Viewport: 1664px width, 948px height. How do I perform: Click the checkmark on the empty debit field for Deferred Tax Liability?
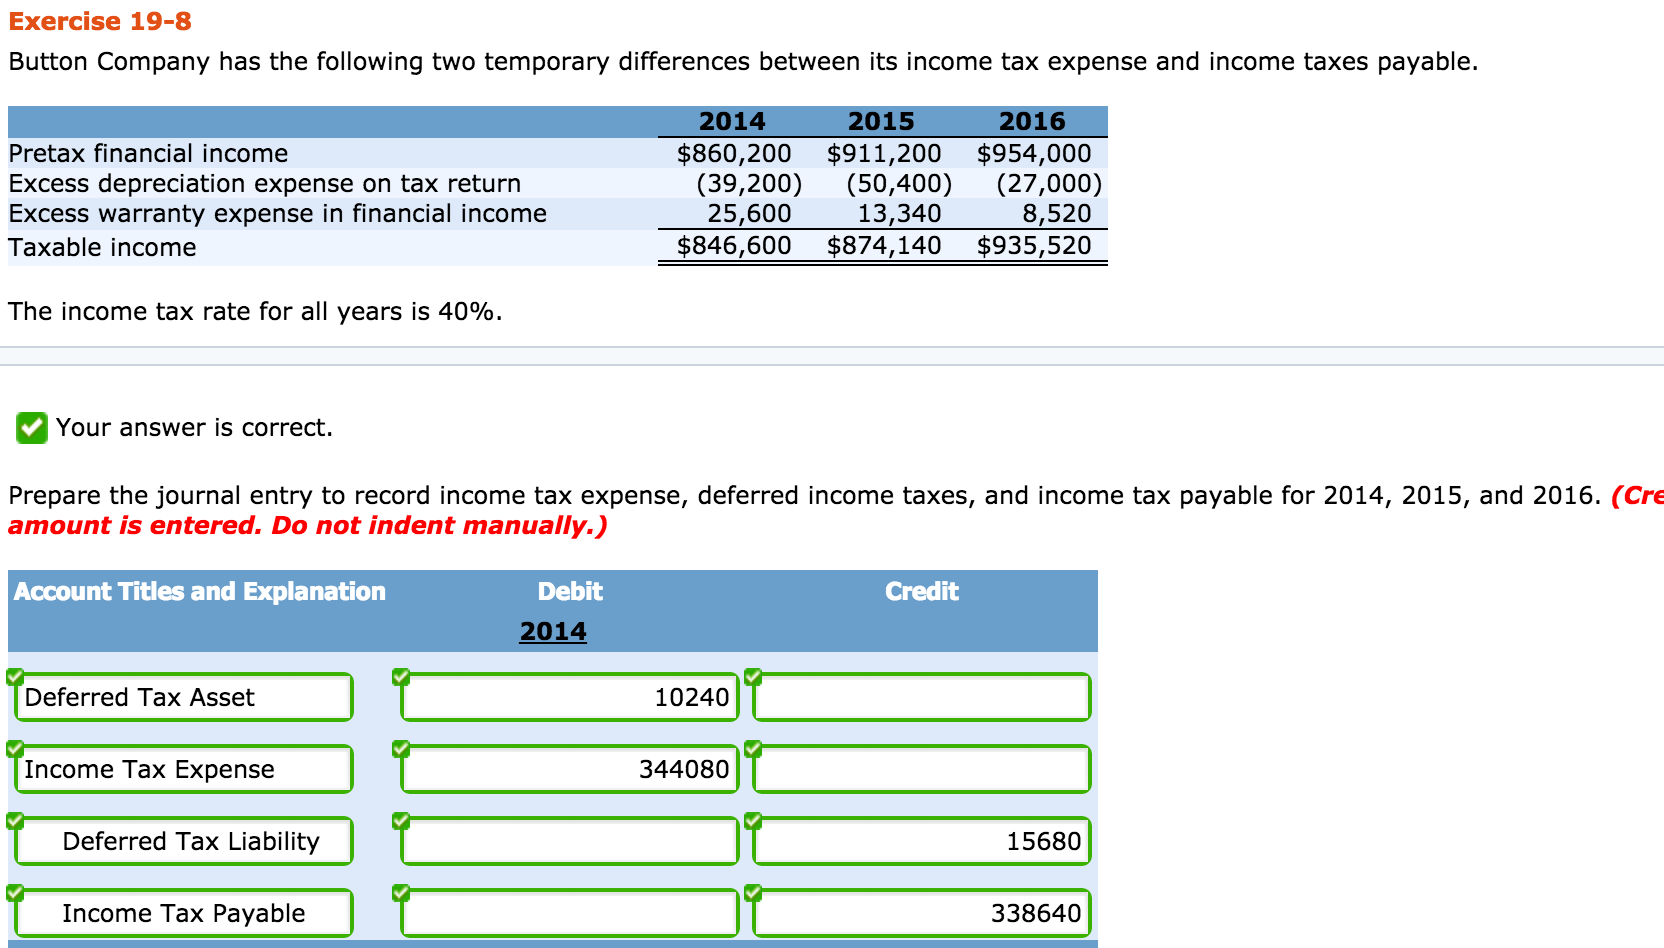tap(401, 820)
